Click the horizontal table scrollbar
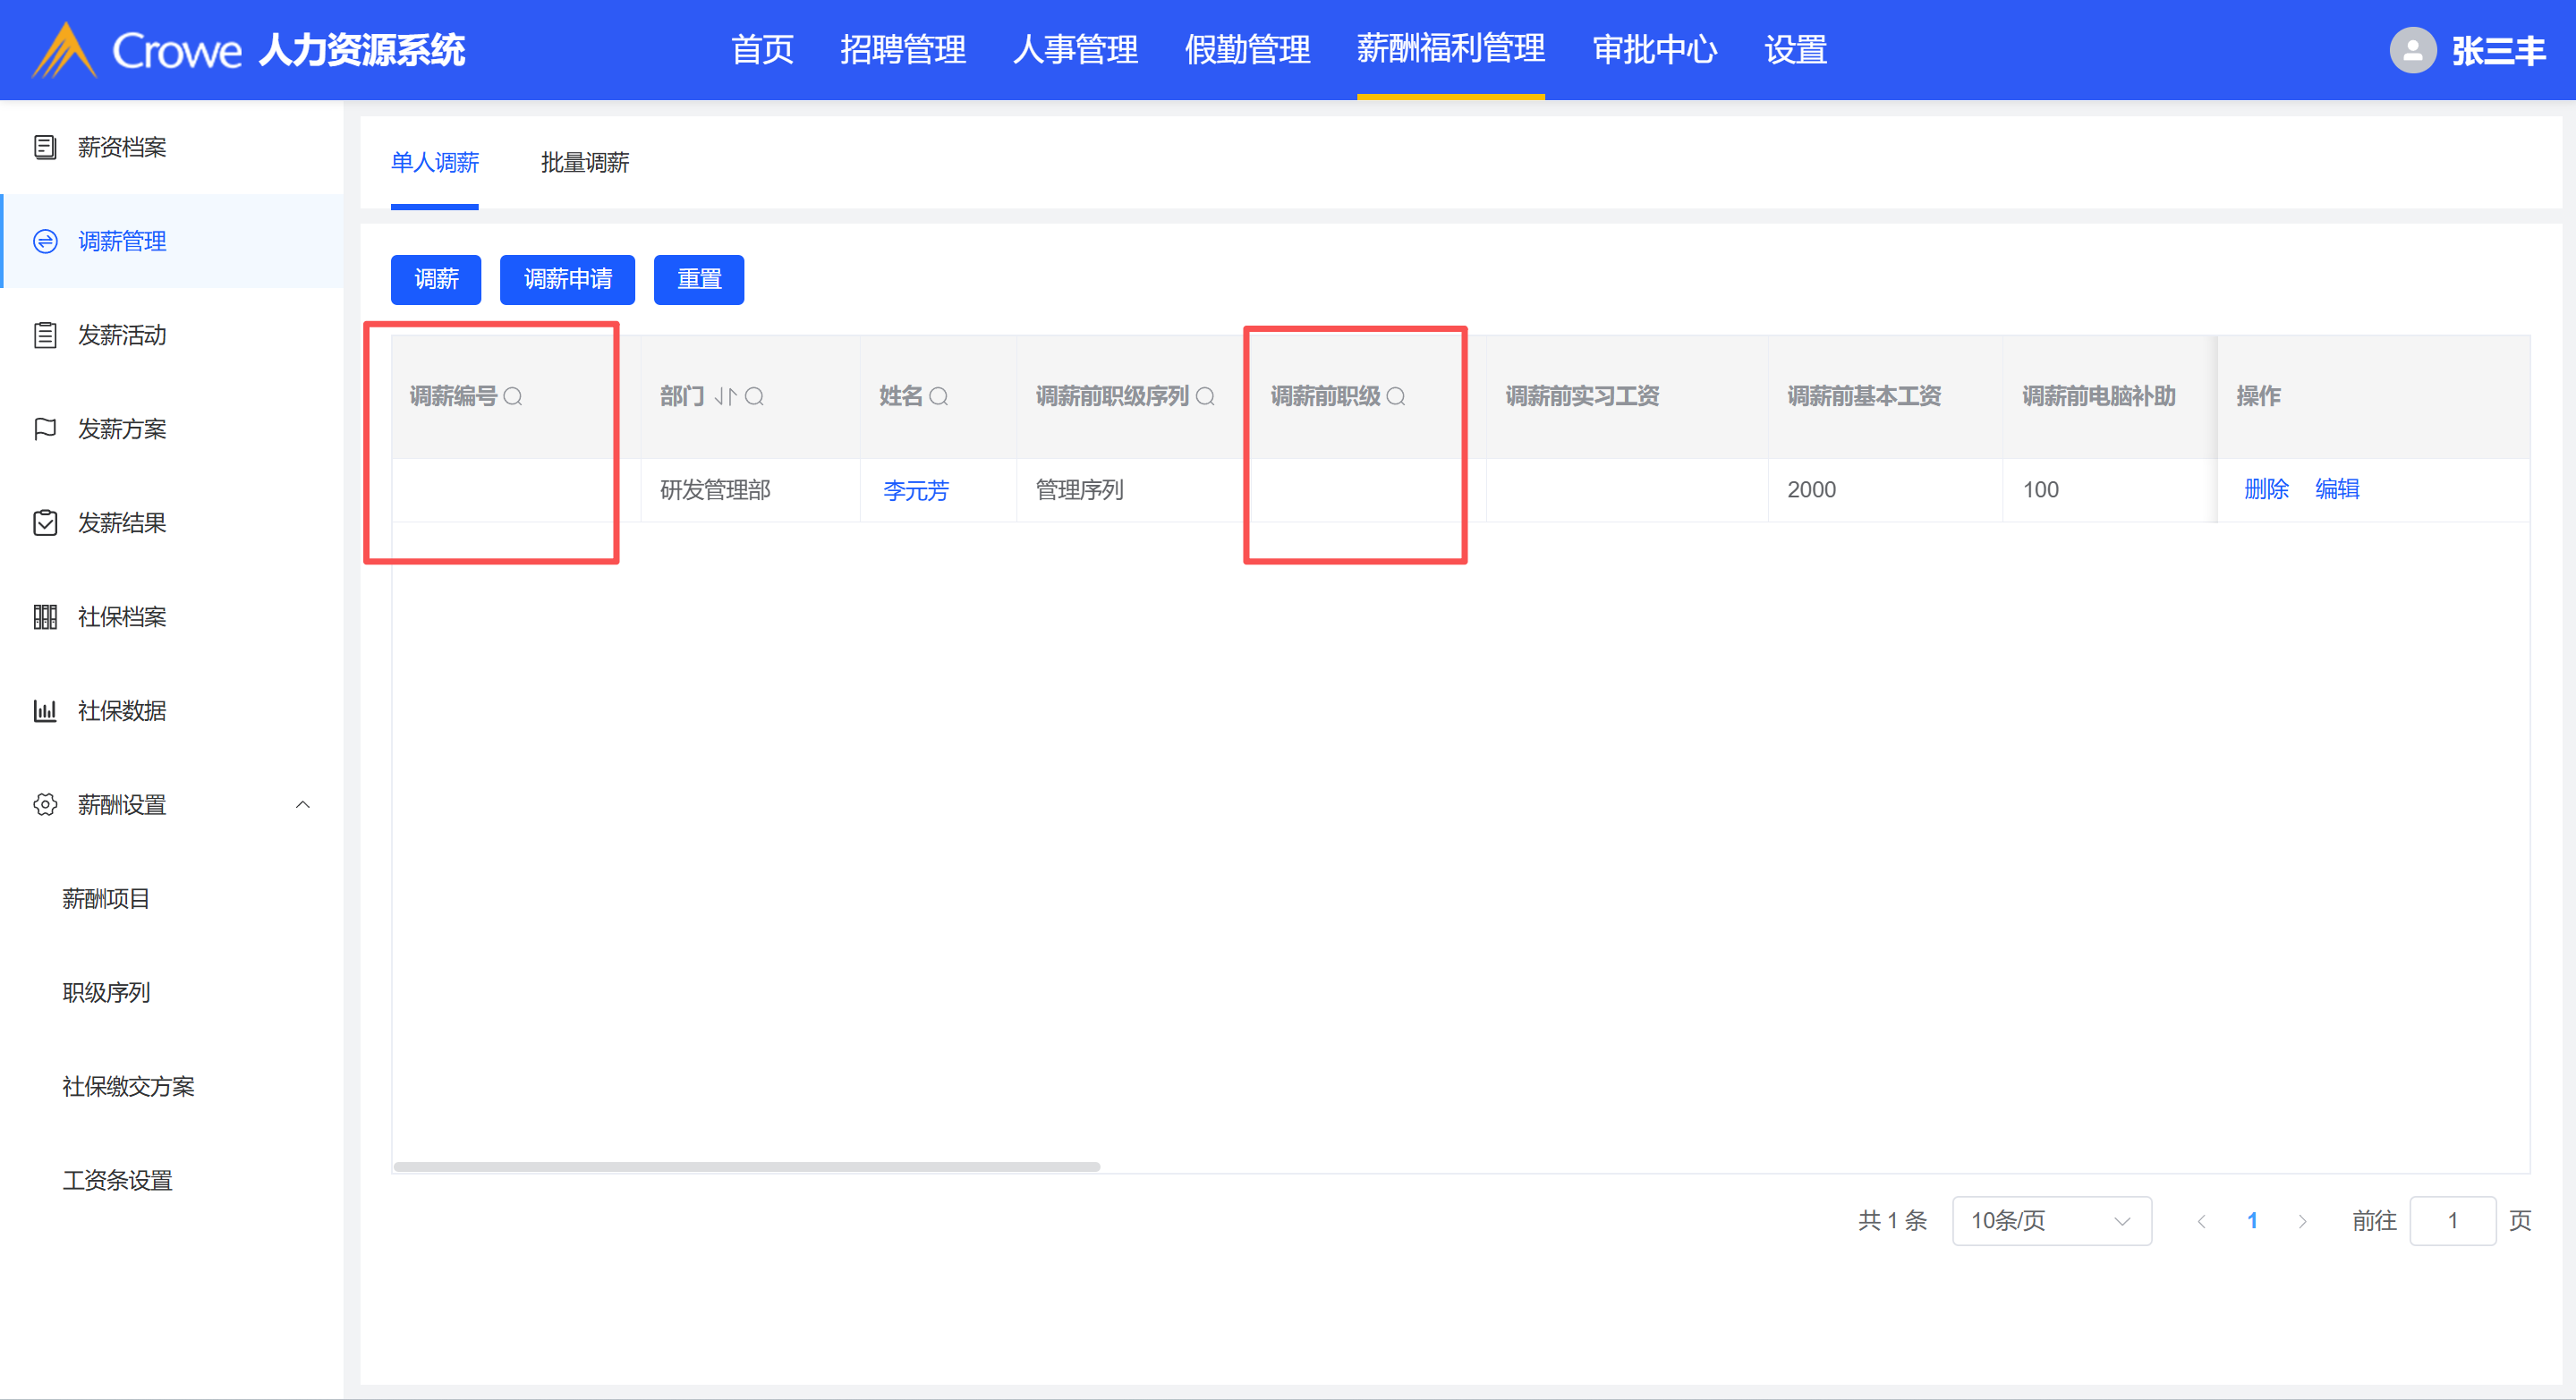The image size is (2576, 1400). point(746,1166)
